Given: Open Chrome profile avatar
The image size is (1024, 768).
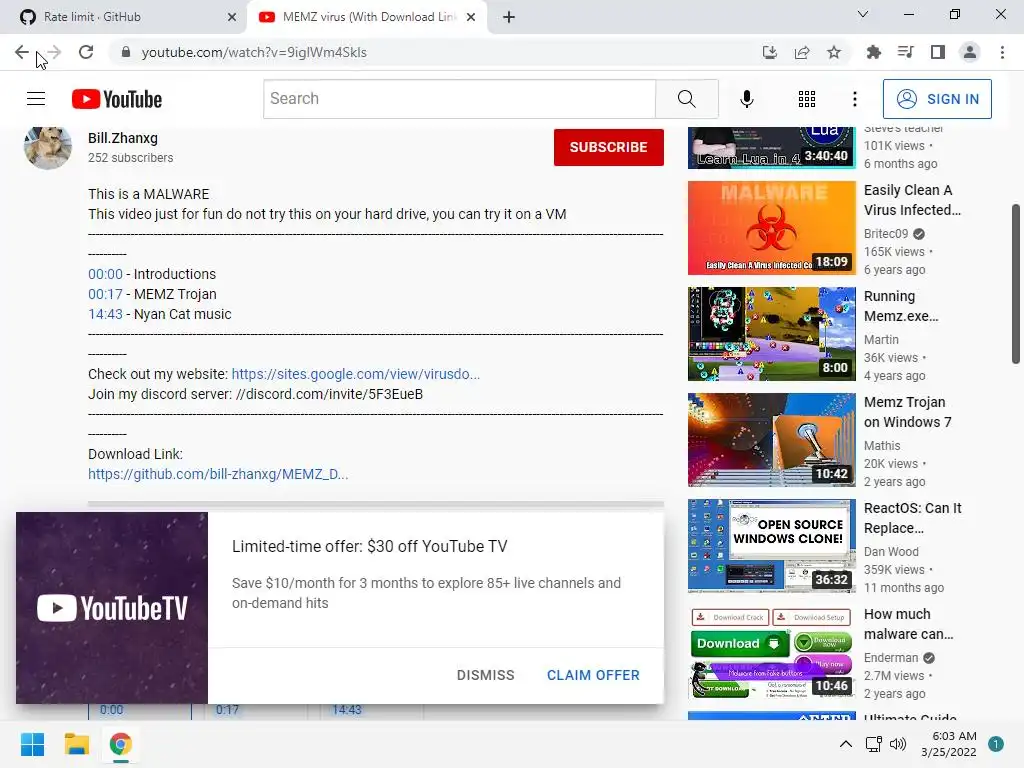Looking at the screenshot, I should coord(970,52).
